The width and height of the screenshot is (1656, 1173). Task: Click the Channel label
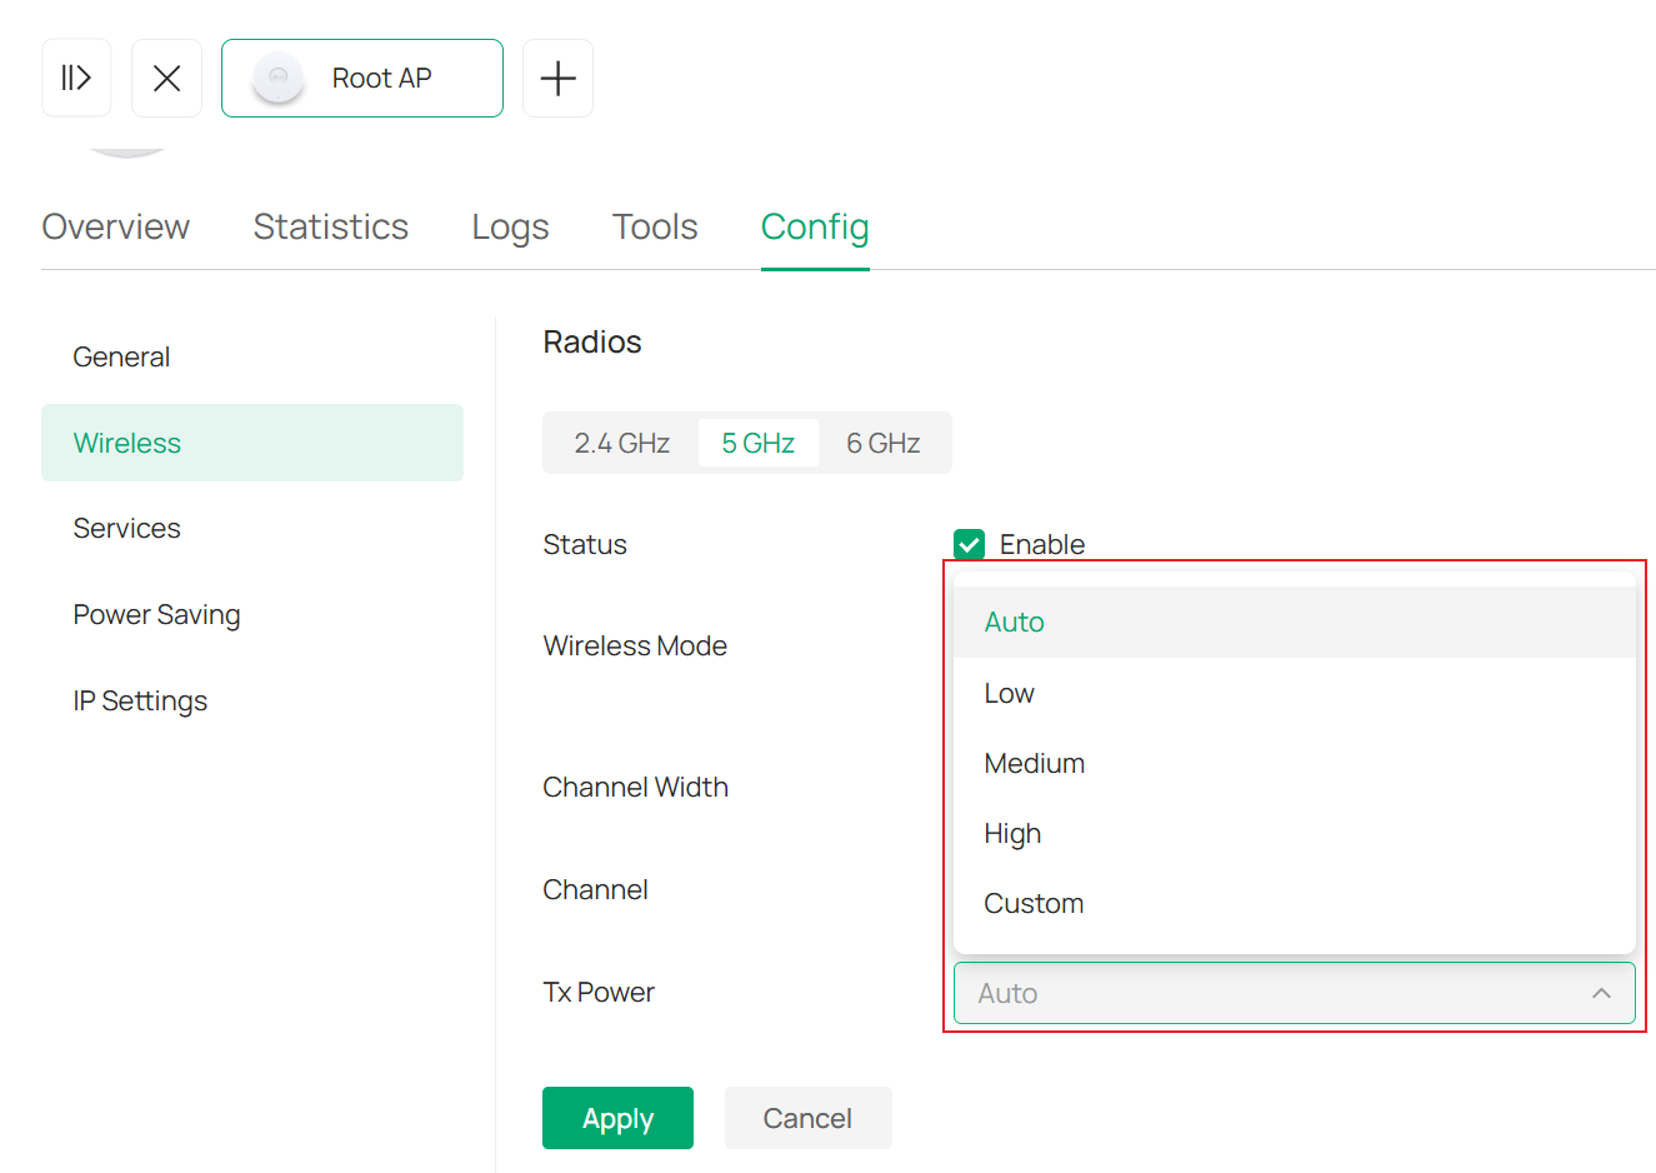click(595, 890)
